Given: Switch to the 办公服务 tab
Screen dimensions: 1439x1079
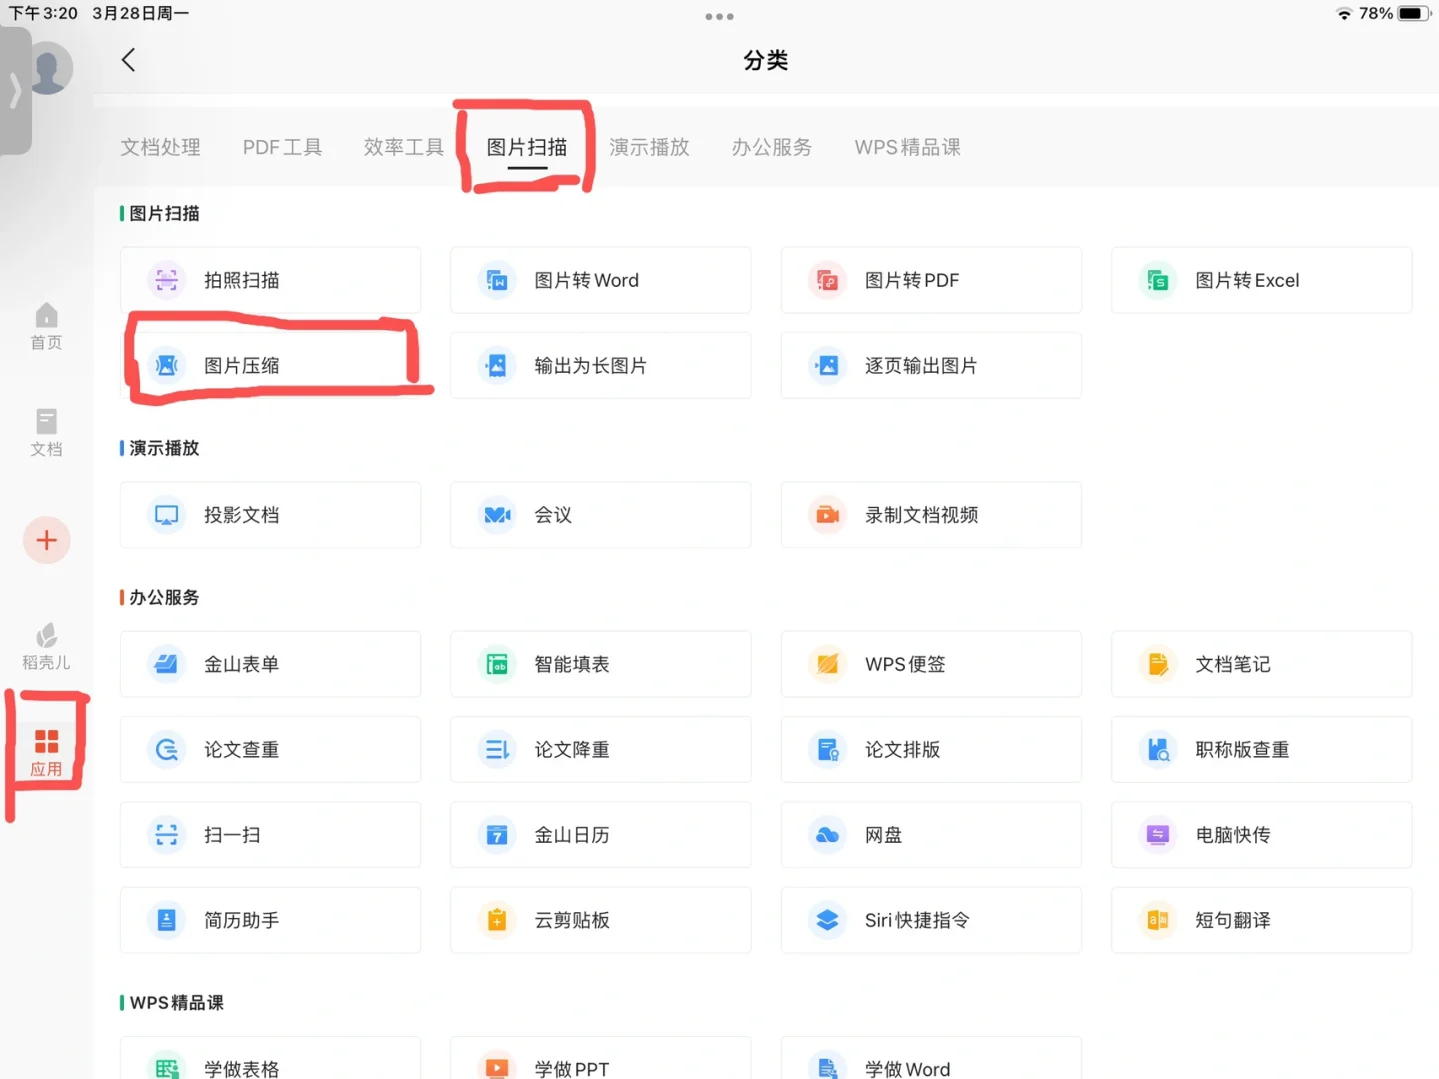Looking at the screenshot, I should click(x=771, y=147).
